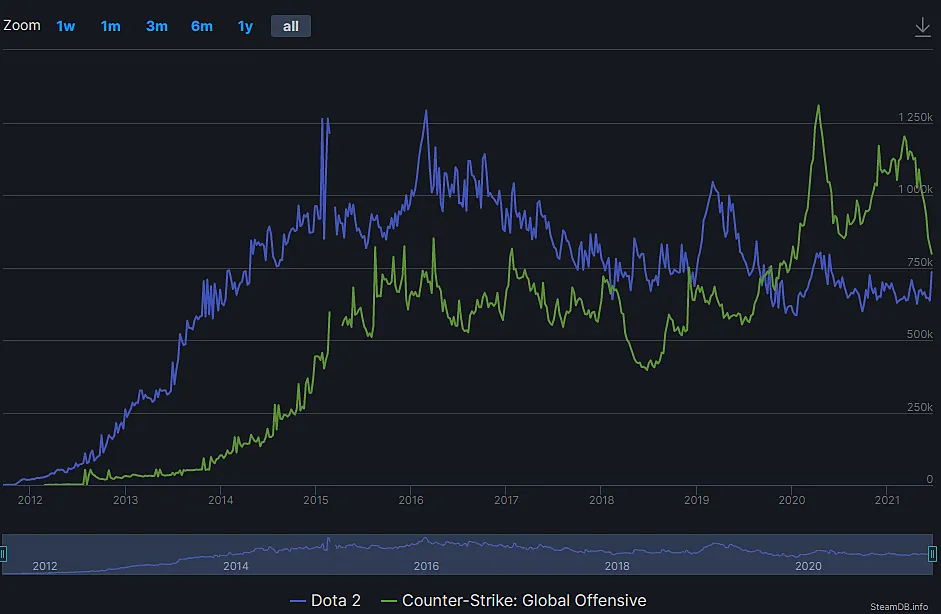Set zoom range to 6m

(202, 26)
